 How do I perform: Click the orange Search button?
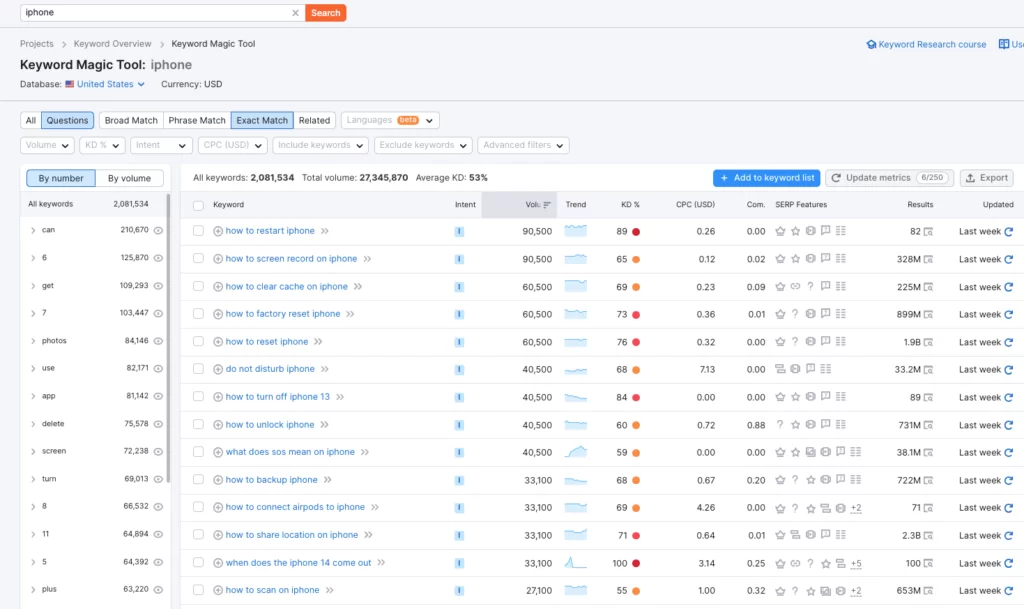point(325,12)
